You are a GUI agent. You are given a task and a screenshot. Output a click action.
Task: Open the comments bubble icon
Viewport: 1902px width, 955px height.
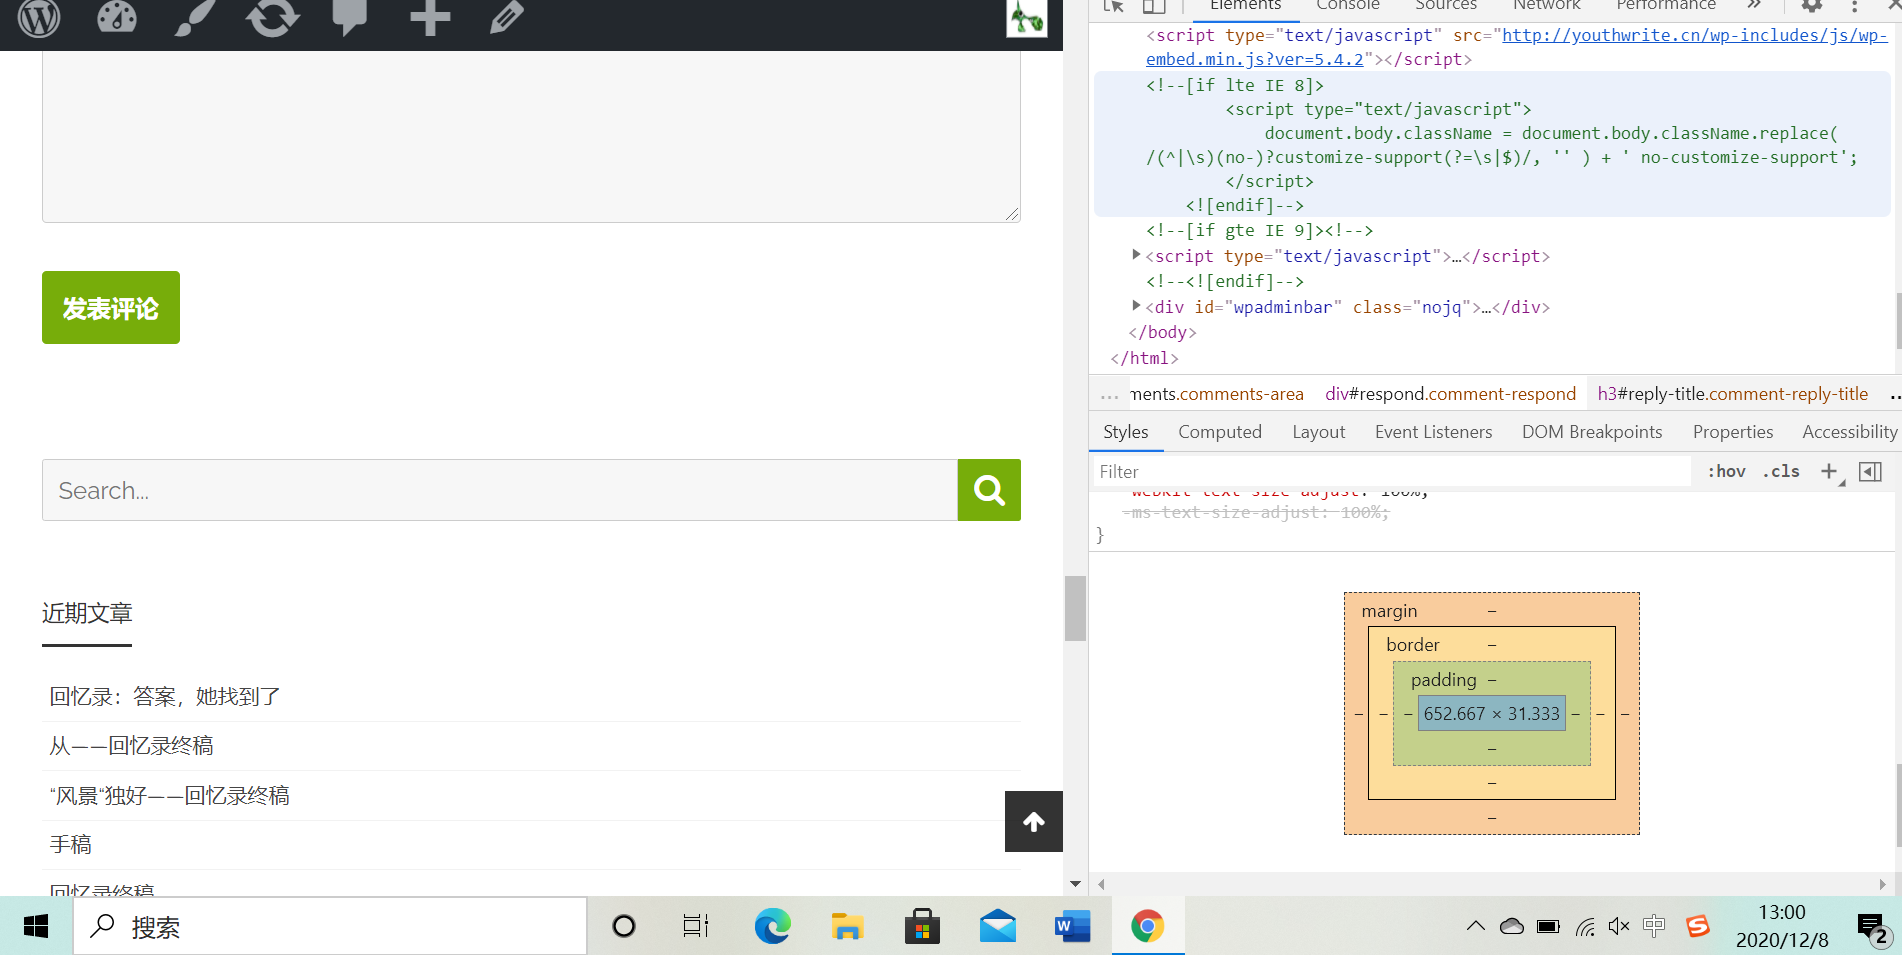click(350, 17)
